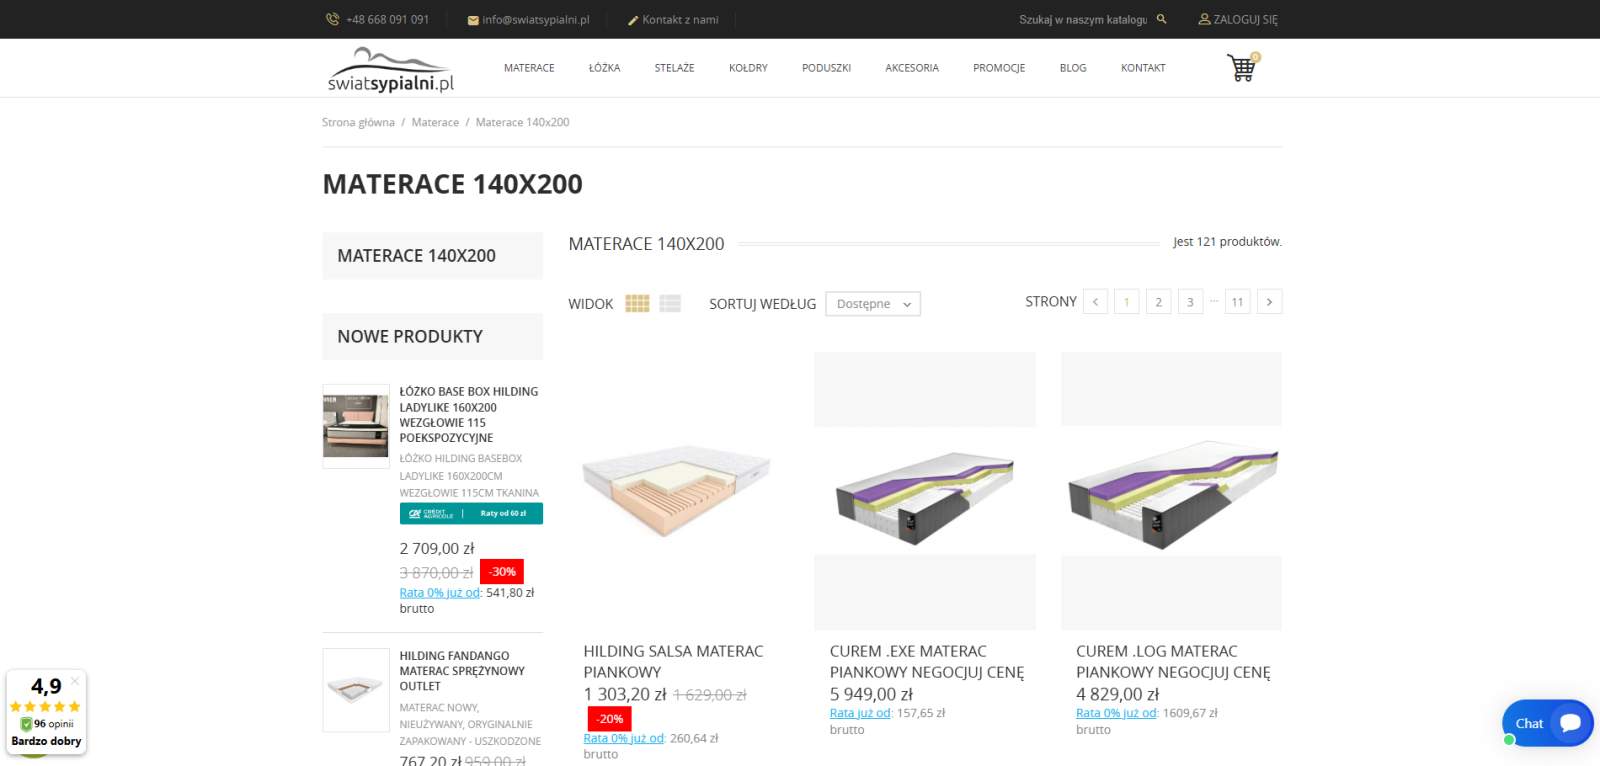Click Strona główna breadcrumb
1600x766 pixels.
pyautogui.click(x=358, y=122)
